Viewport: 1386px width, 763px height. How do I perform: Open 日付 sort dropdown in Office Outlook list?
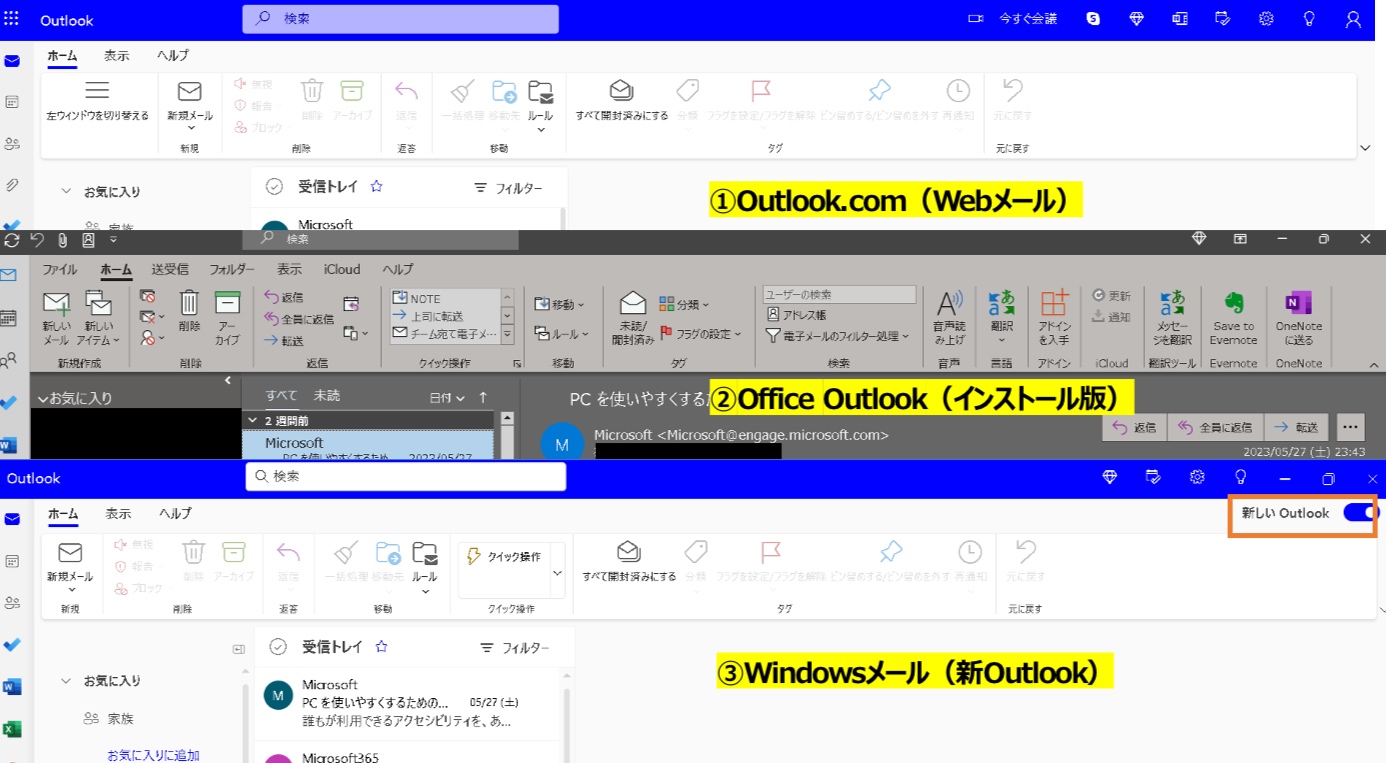(x=447, y=397)
